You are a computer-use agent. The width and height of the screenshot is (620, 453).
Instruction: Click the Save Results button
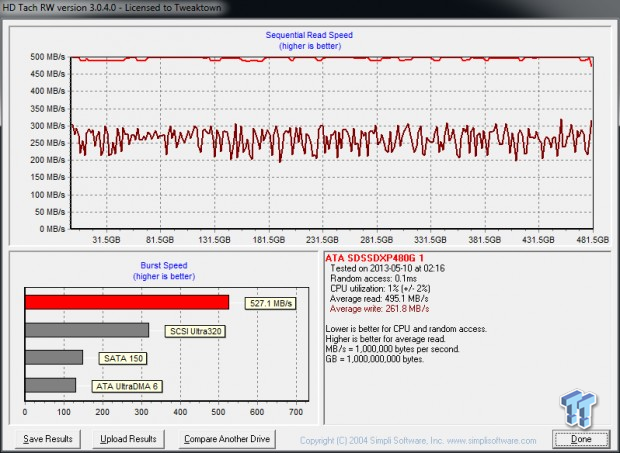coord(48,439)
